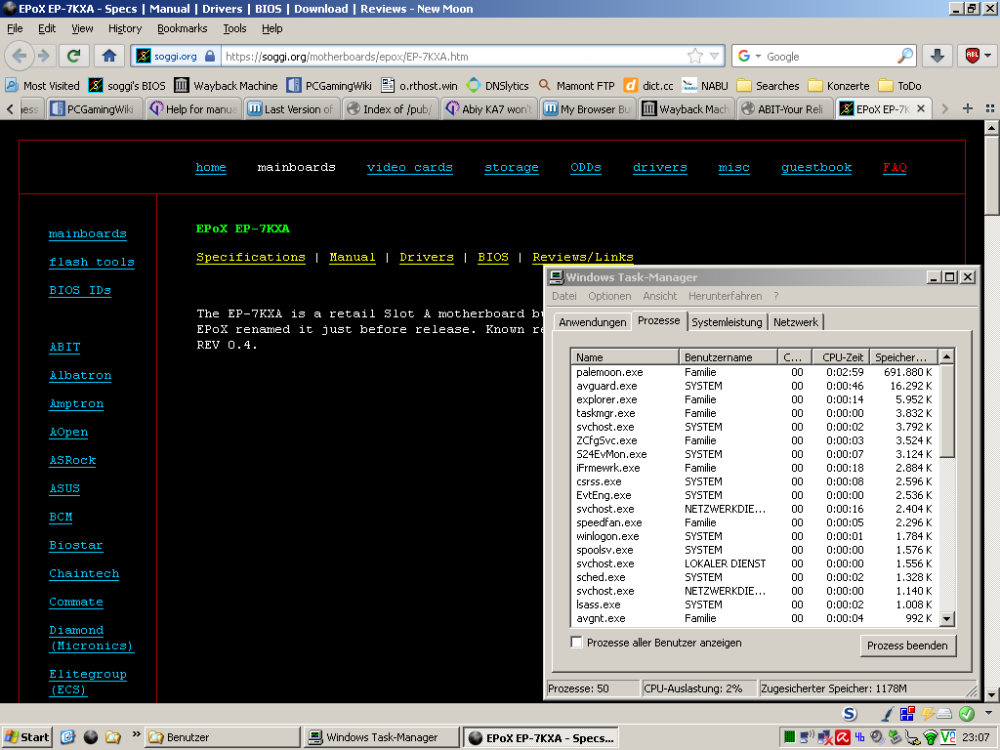
Task: Click the green CPU meter tray icon
Action: click(790, 737)
